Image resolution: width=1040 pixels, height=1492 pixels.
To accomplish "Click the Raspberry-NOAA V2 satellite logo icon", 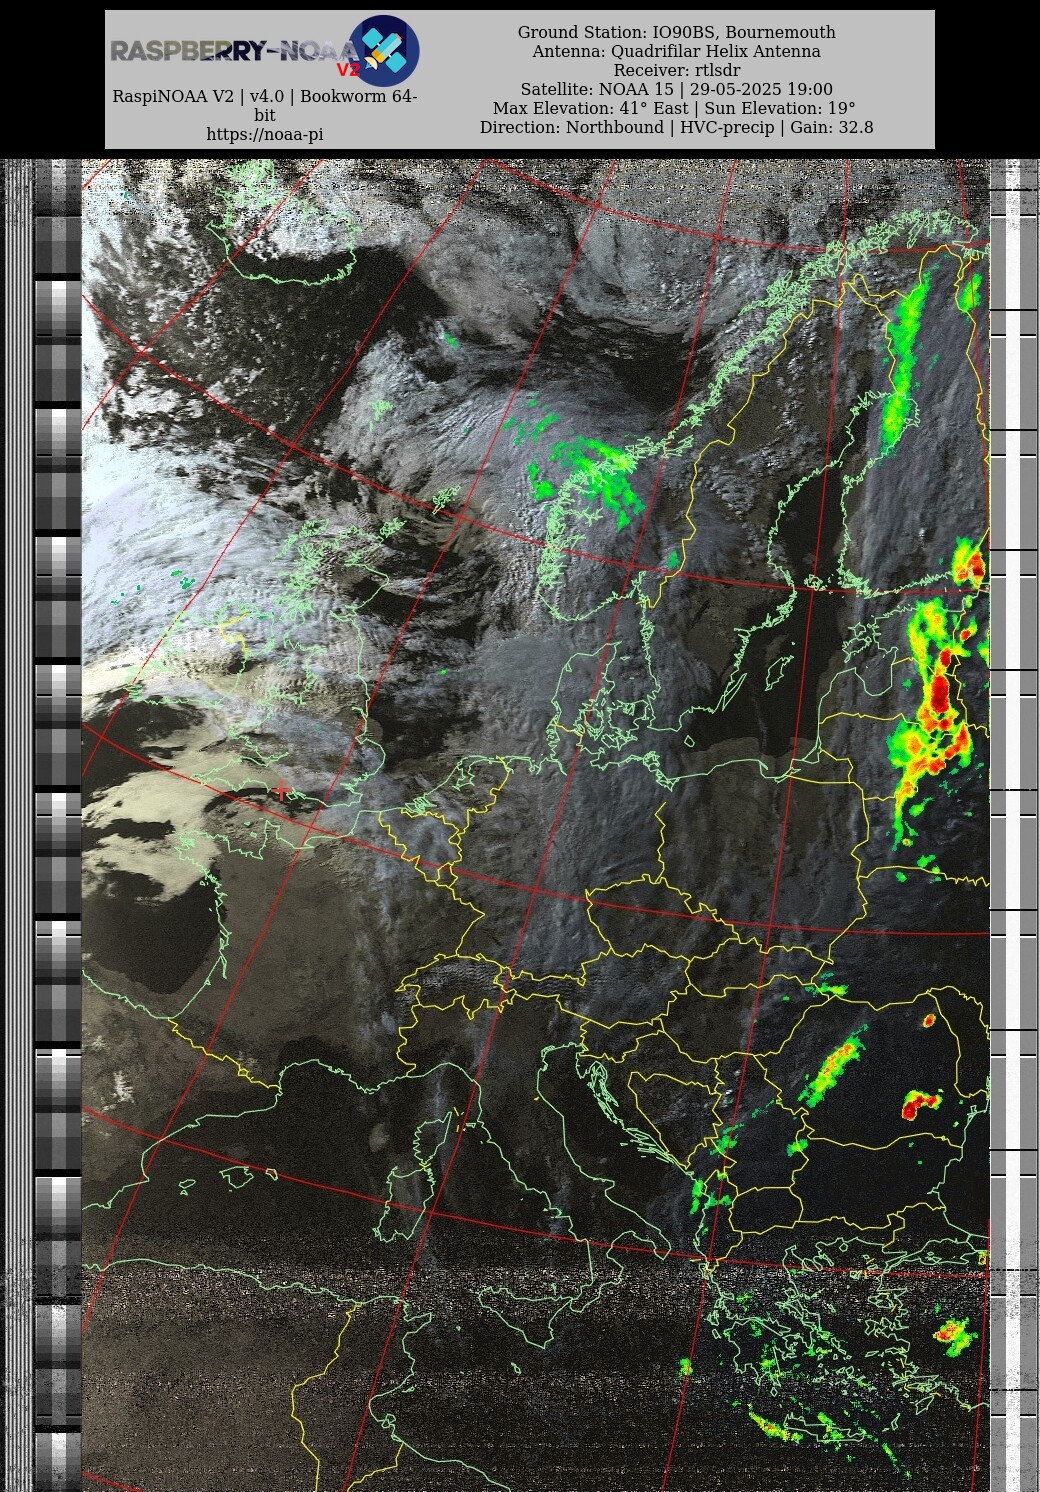I will coord(384,51).
